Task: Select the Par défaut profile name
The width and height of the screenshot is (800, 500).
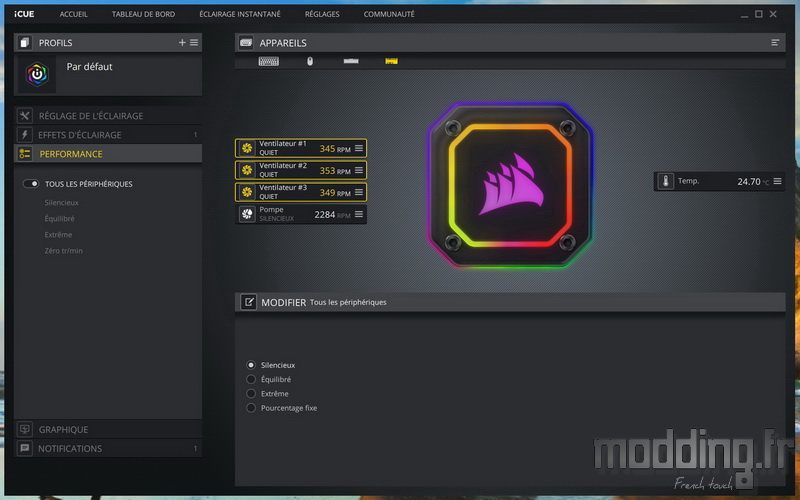Action: point(89,67)
